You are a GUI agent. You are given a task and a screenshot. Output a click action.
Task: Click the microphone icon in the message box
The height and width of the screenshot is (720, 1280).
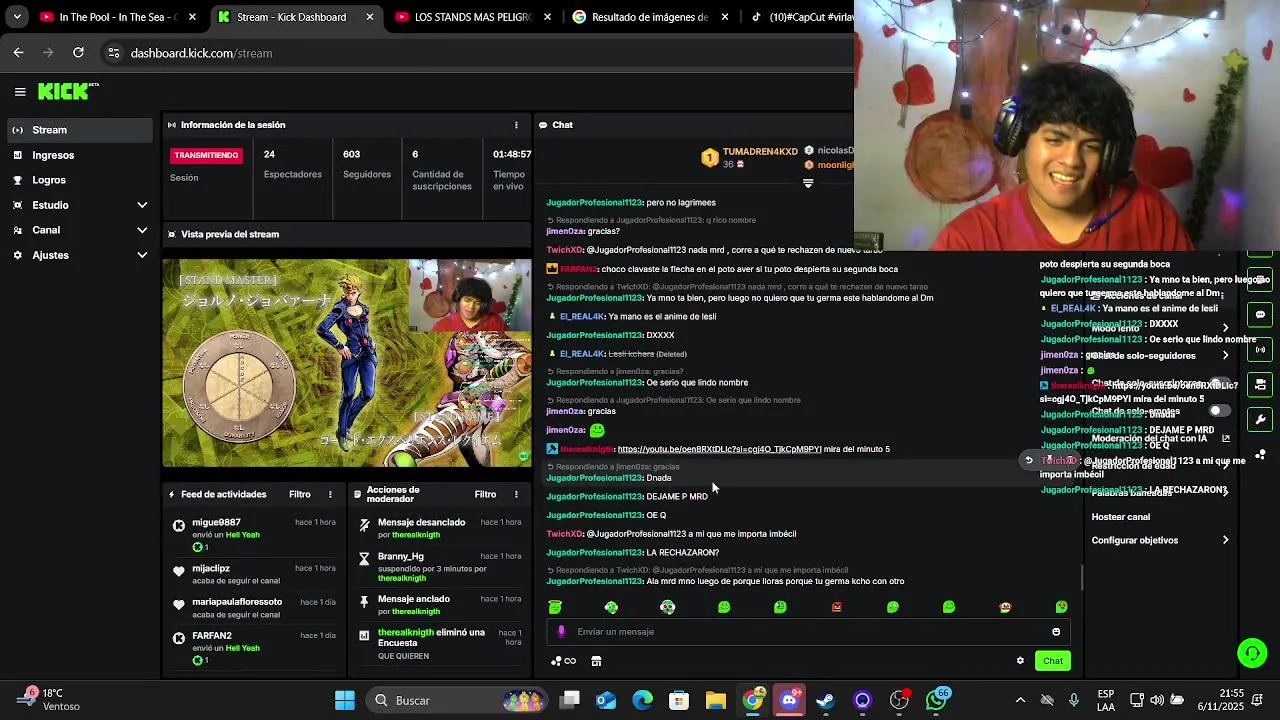(x=561, y=632)
